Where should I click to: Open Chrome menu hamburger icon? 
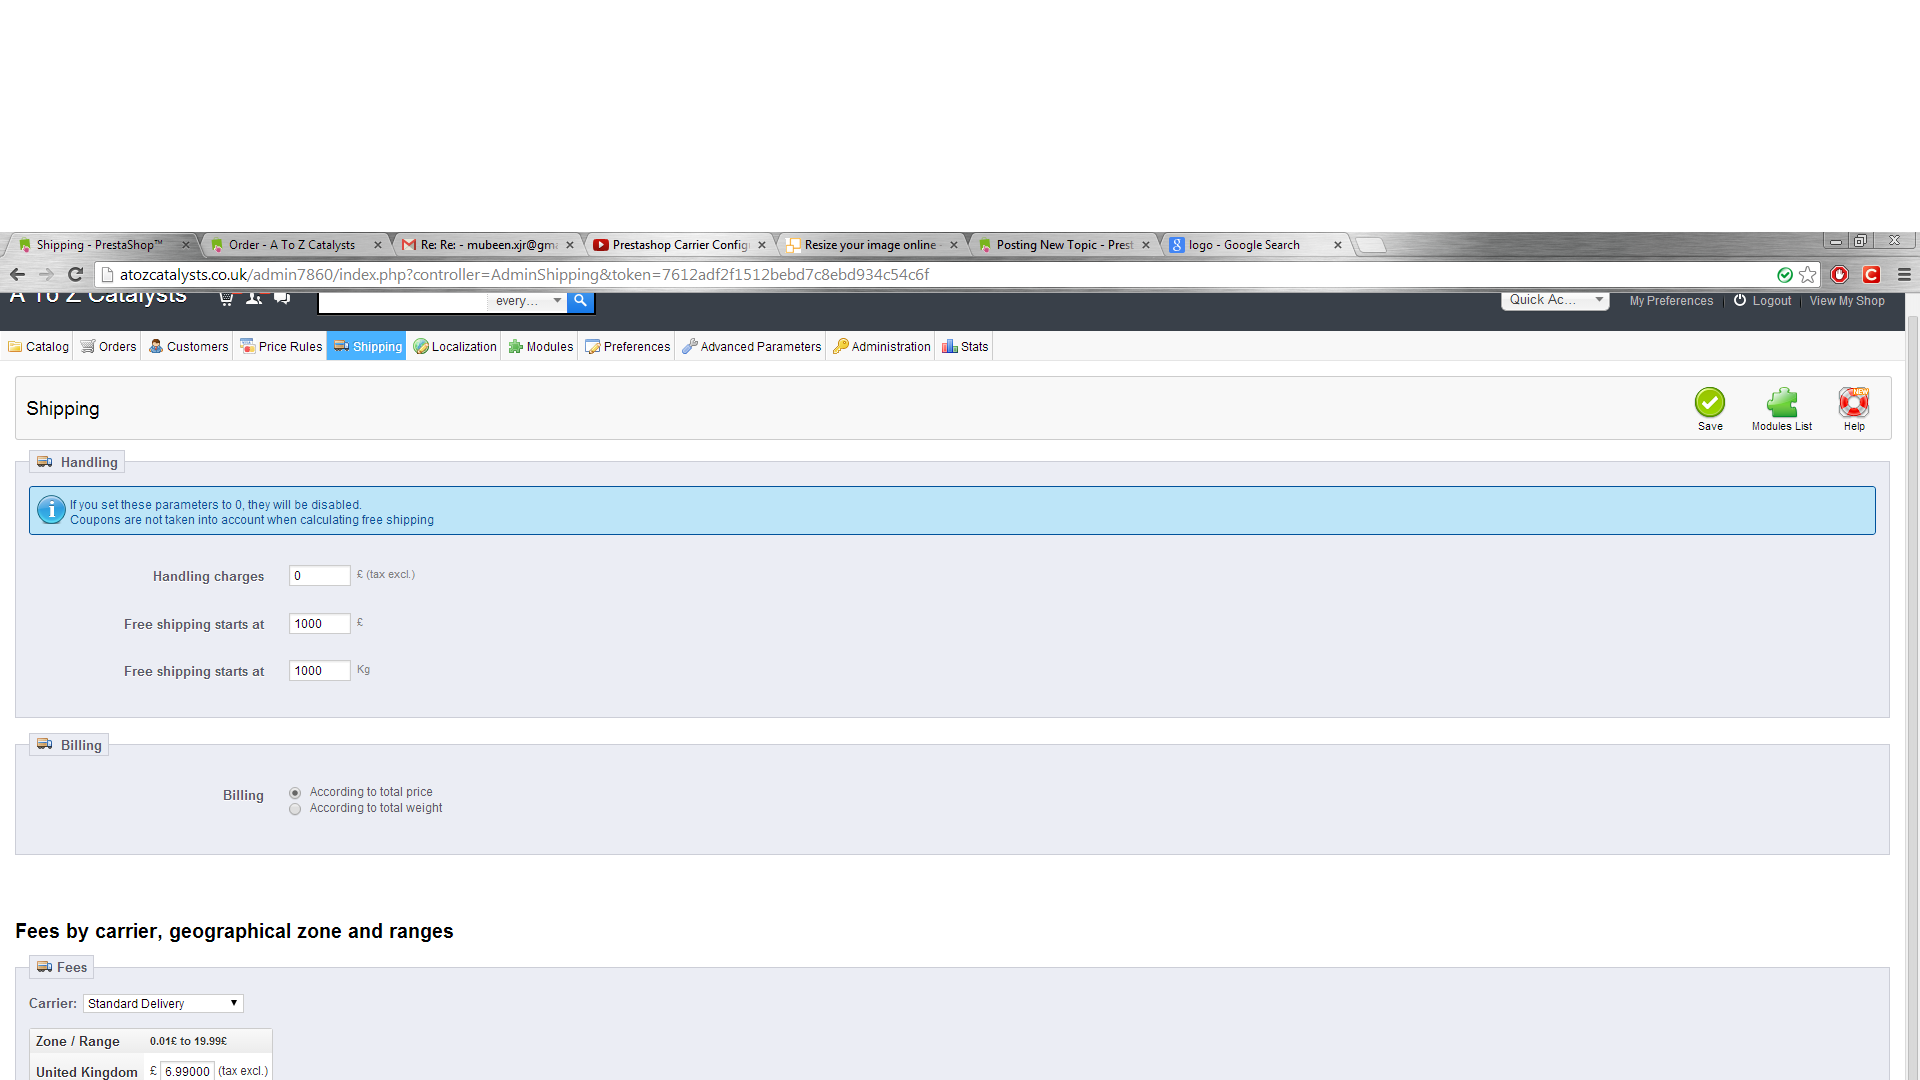click(x=1904, y=274)
